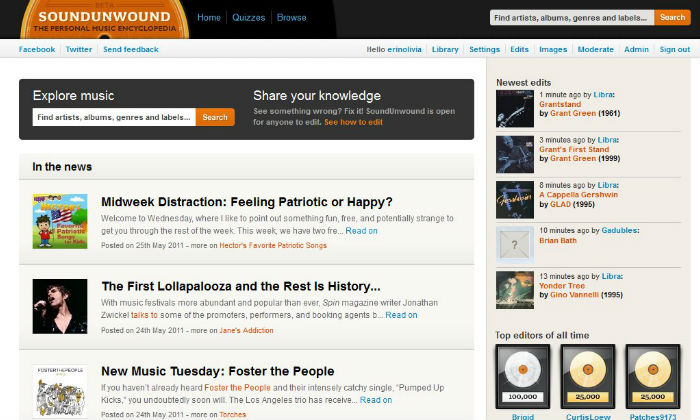This screenshot has width=700, height=420.
Task: Click the header Search button
Action: point(670,17)
